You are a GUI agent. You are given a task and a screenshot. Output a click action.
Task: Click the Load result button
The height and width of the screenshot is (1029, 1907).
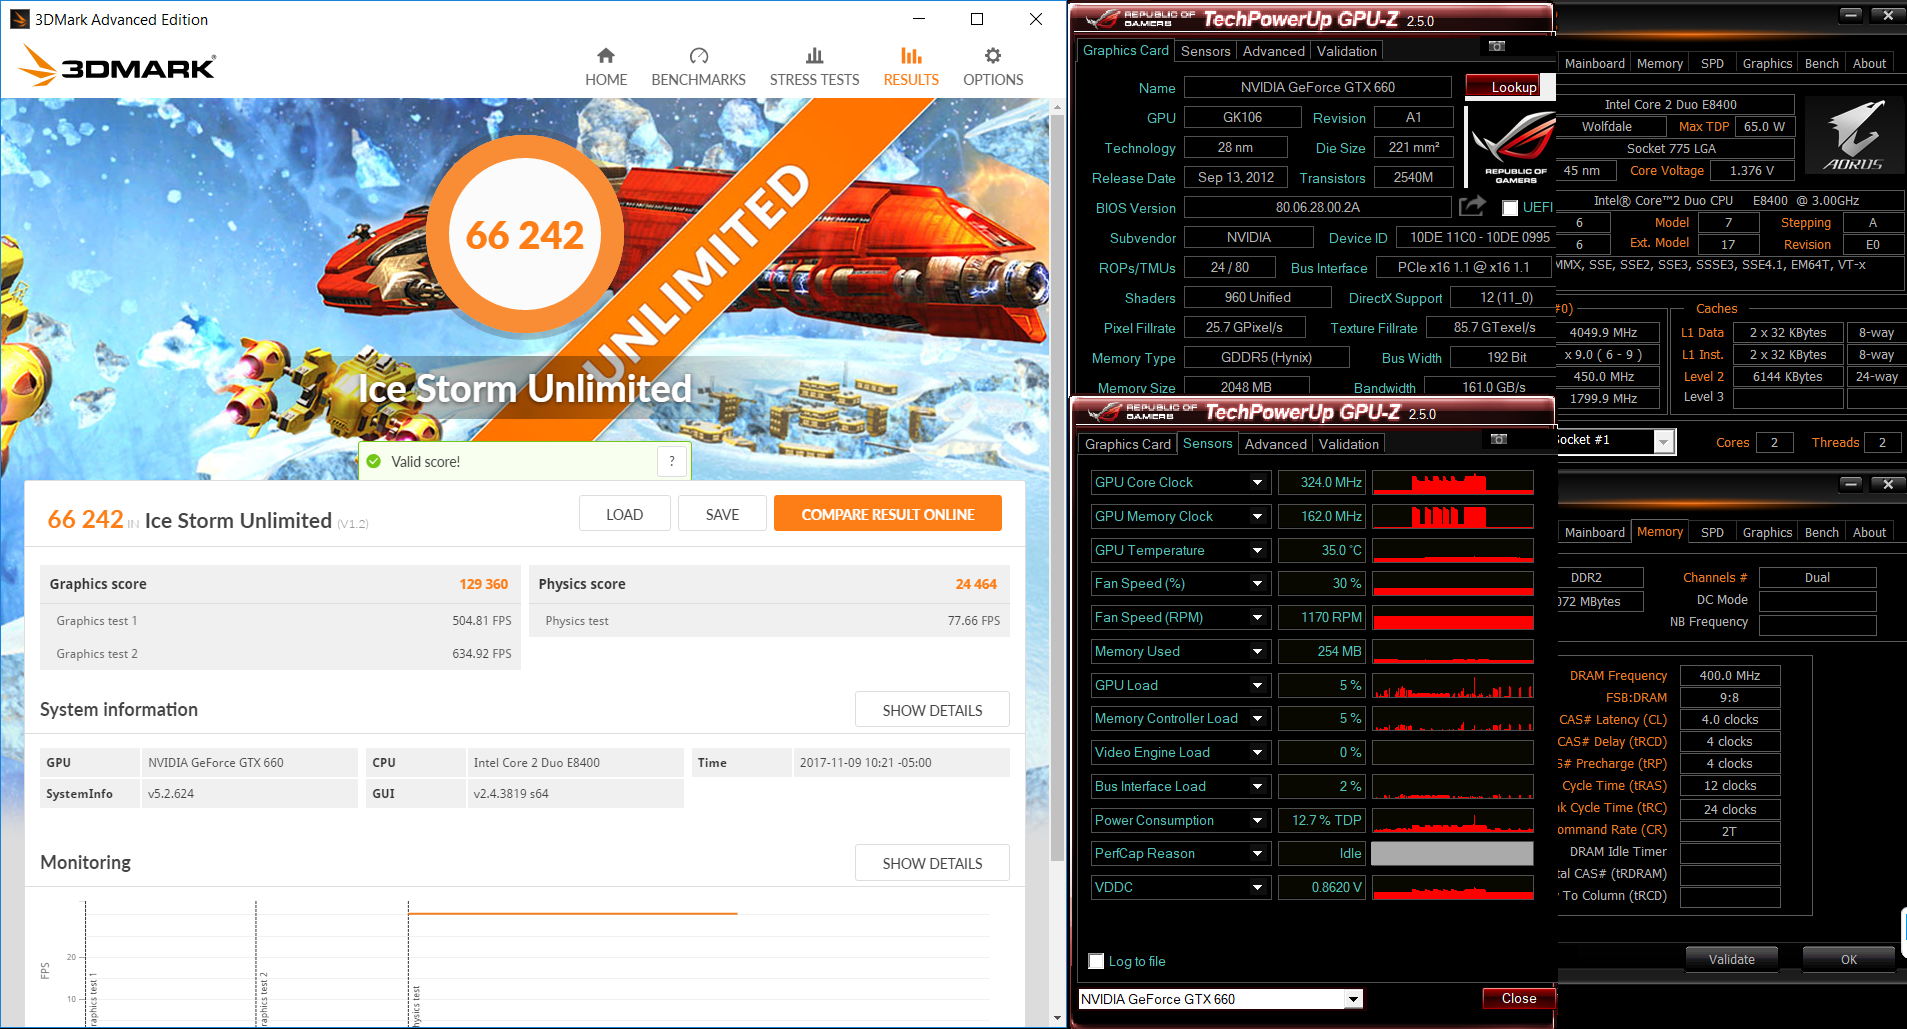click(x=624, y=514)
